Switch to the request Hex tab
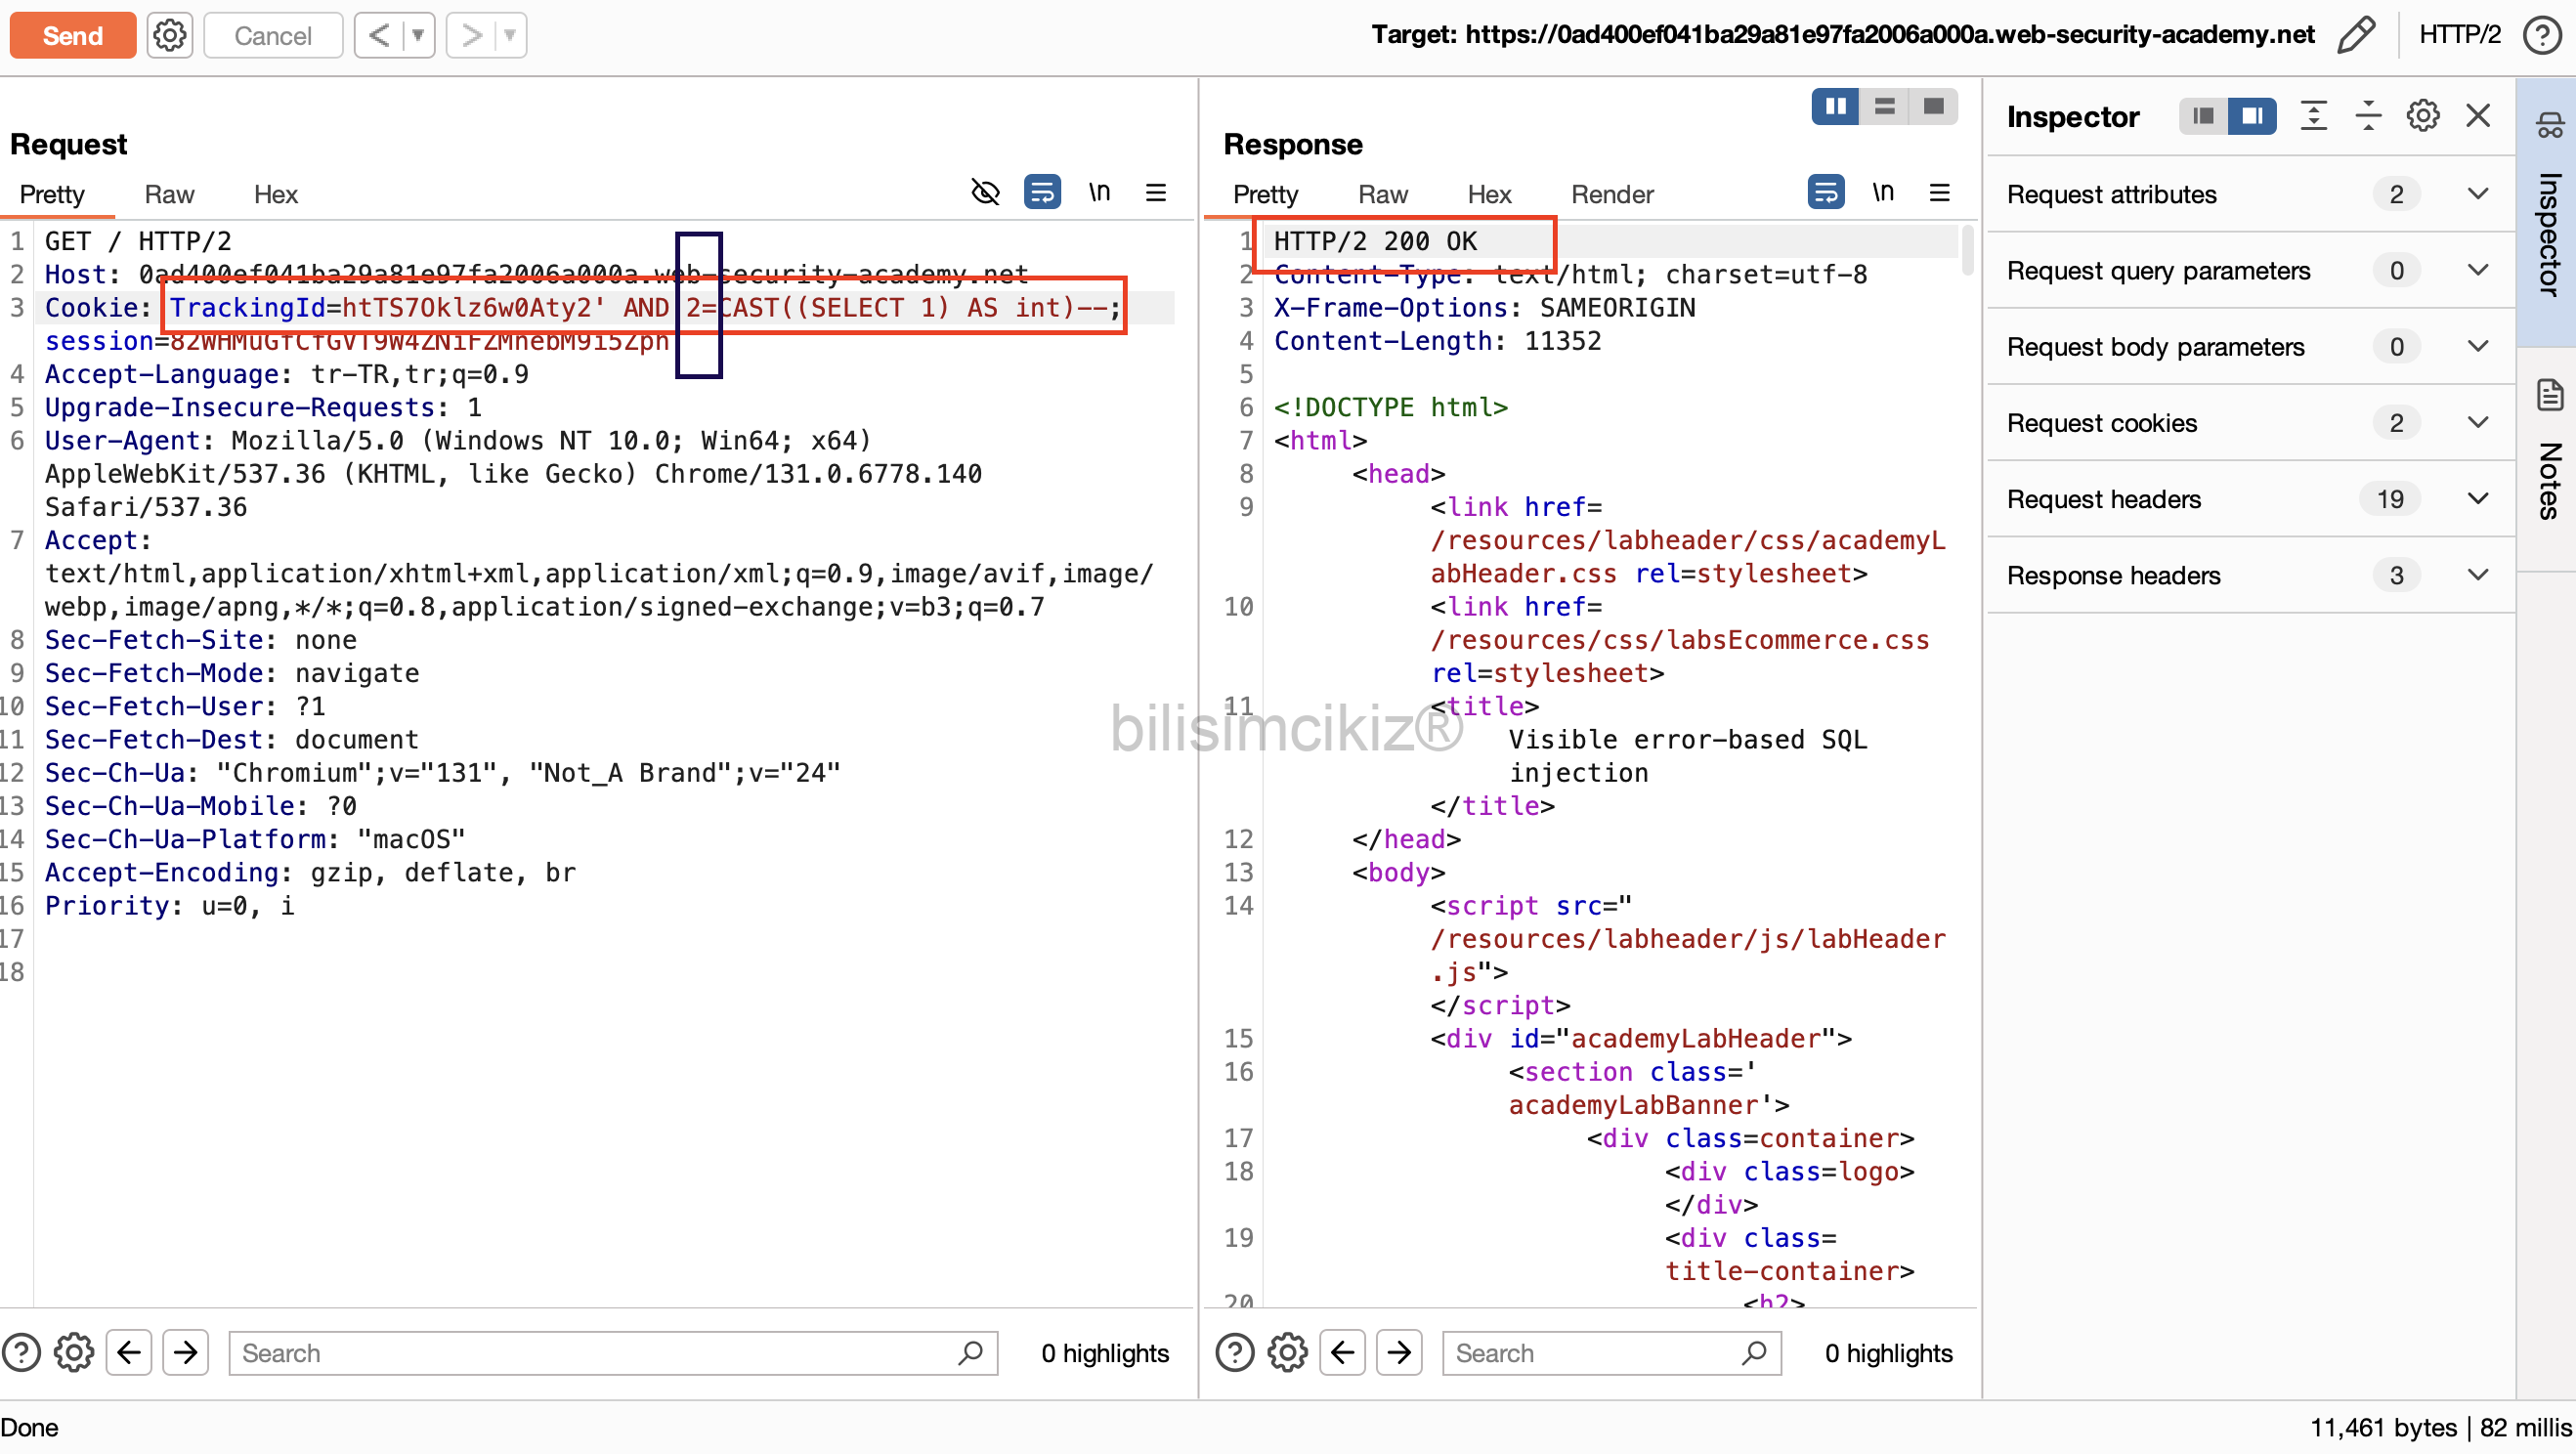The image size is (2576, 1454). (275, 194)
